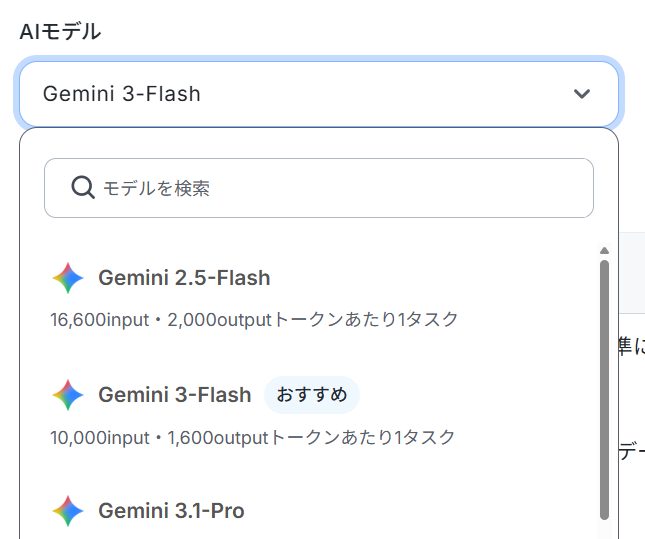Focus the モデルを検索 search field
This screenshot has height=539, width=645.
pyautogui.click(x=319, y=188)
